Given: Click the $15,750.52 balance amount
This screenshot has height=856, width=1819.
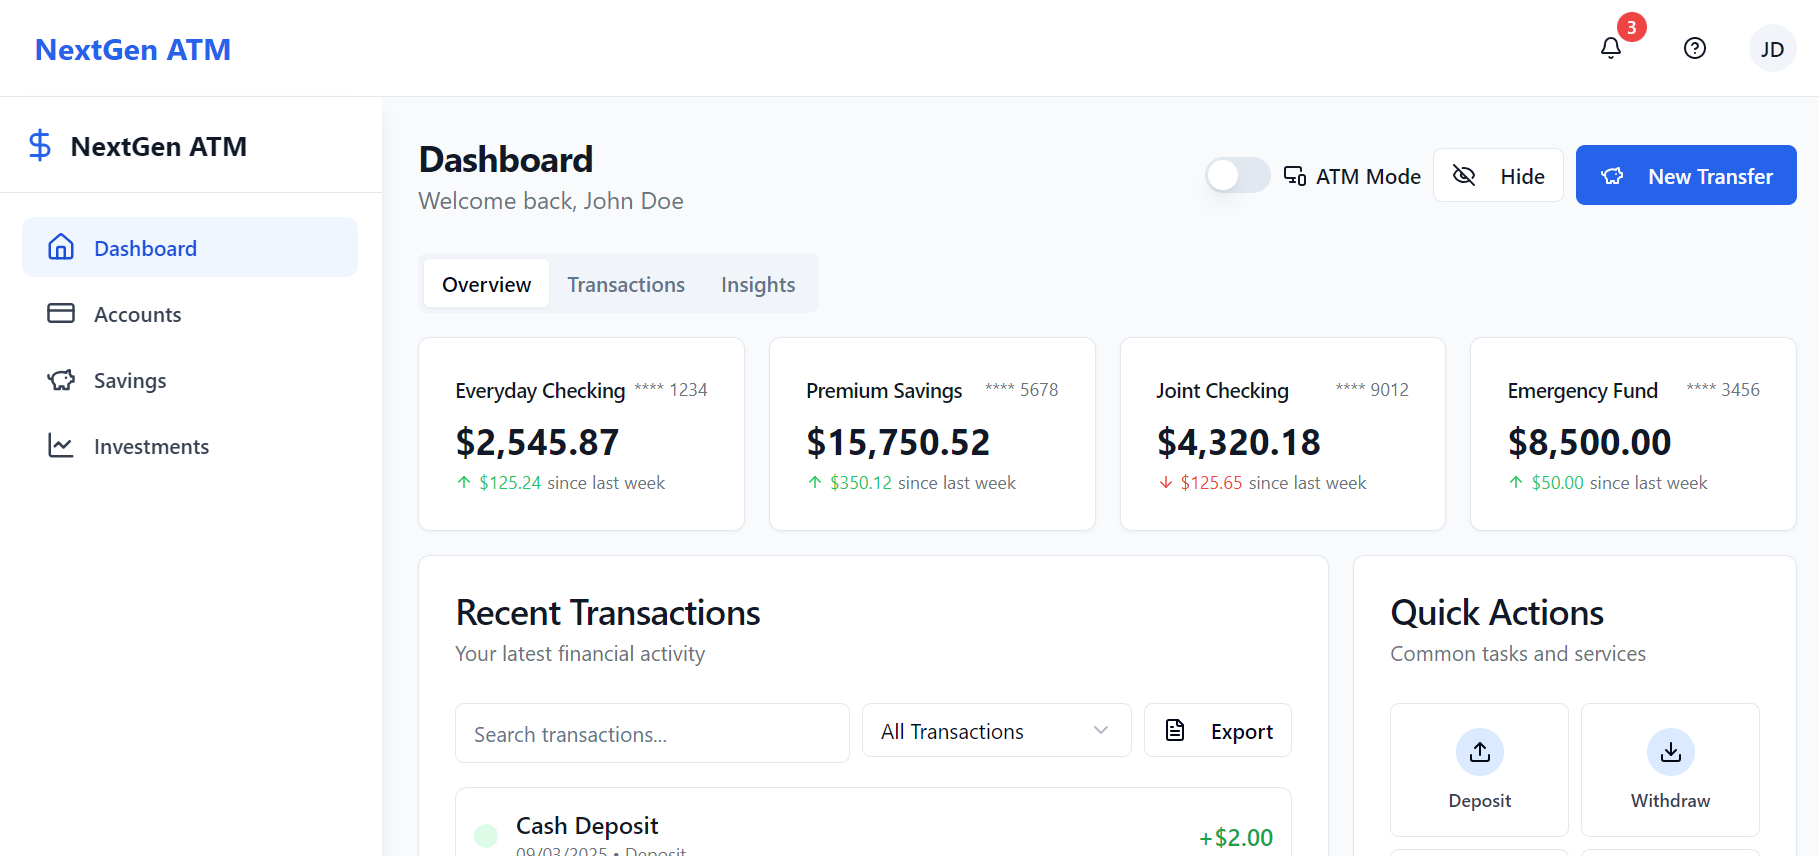Looking at the screenshot, I should (898, 441).
